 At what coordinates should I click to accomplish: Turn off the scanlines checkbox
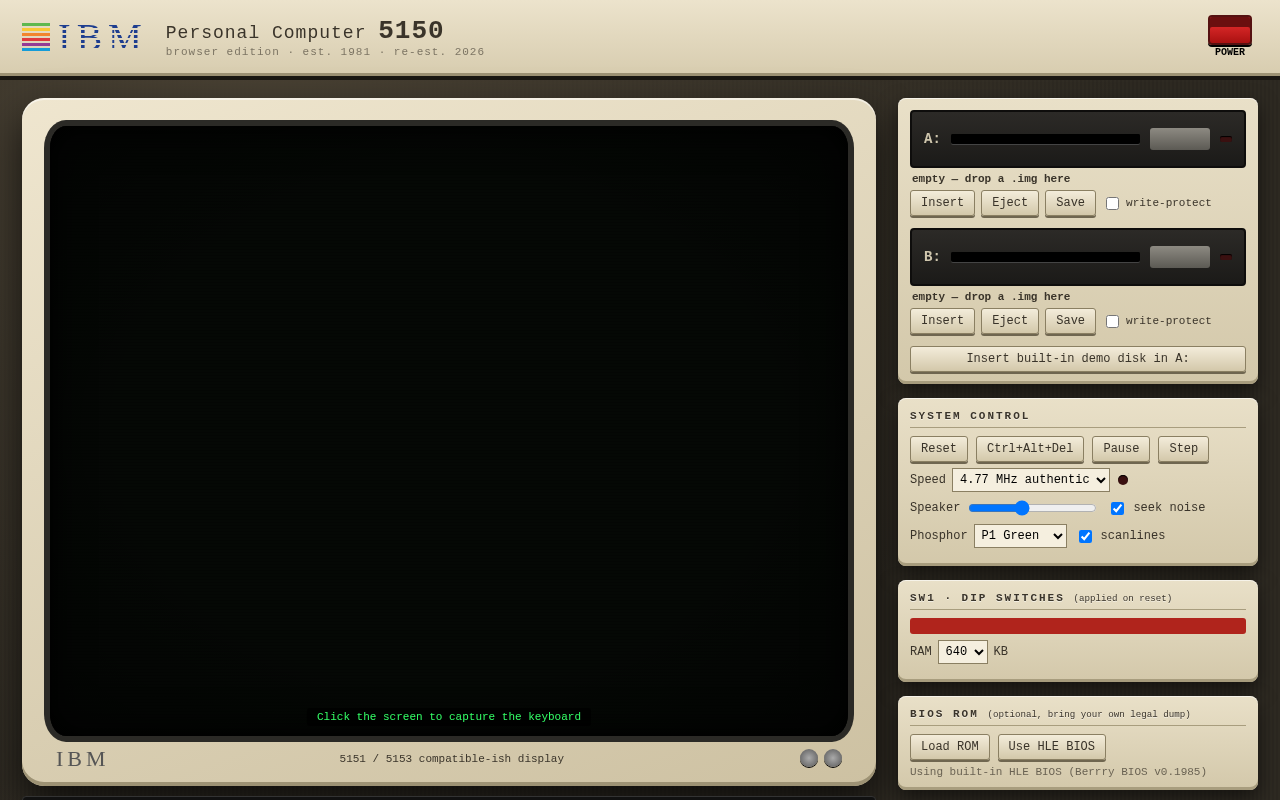coord(1085,536)
